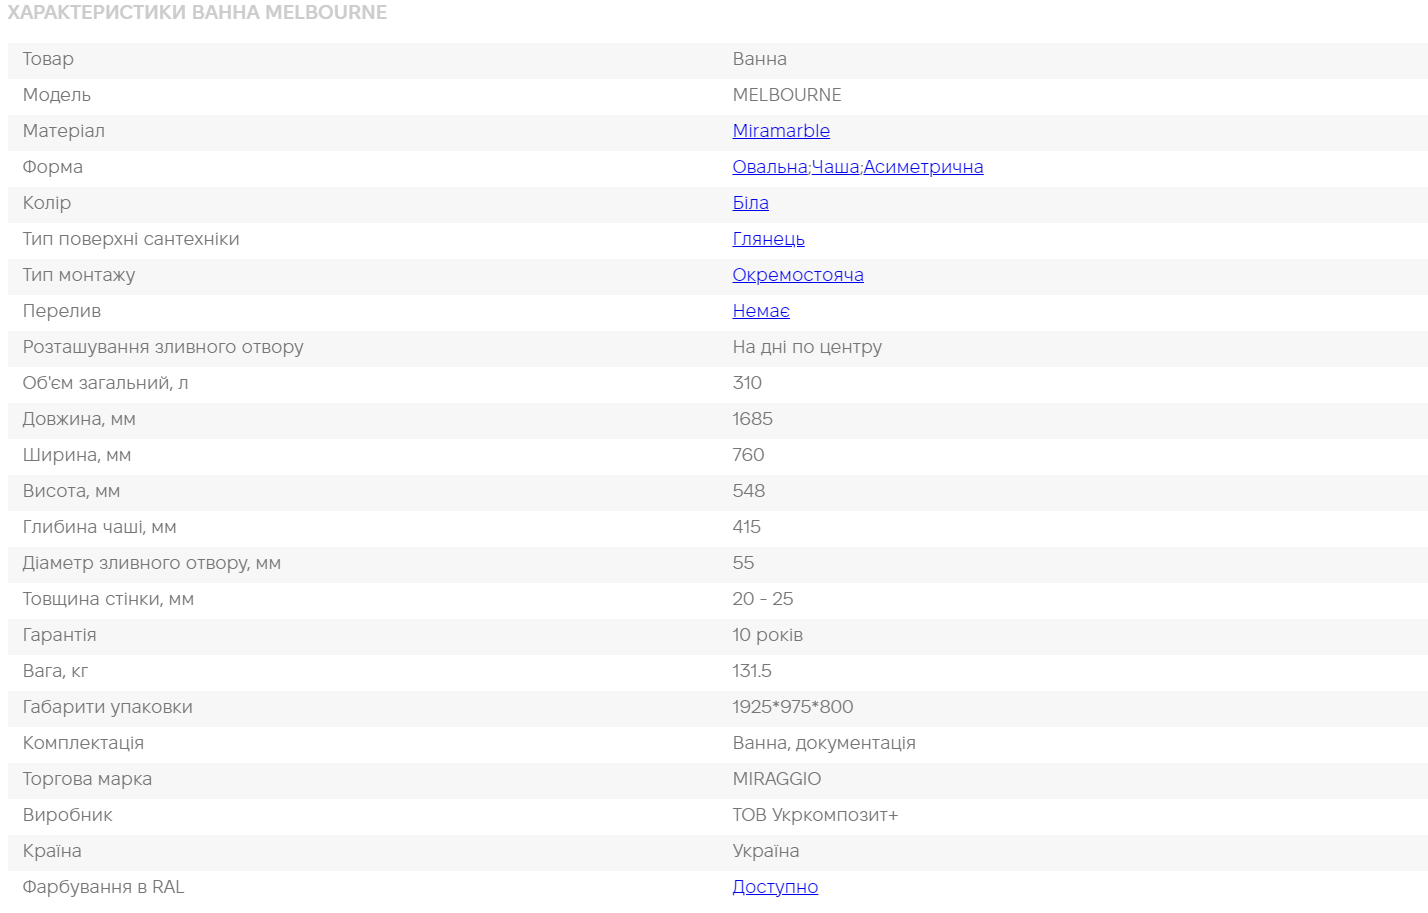Click the Немає overflow link
This screenshot has height=913, width=1428.
point(760,311)
